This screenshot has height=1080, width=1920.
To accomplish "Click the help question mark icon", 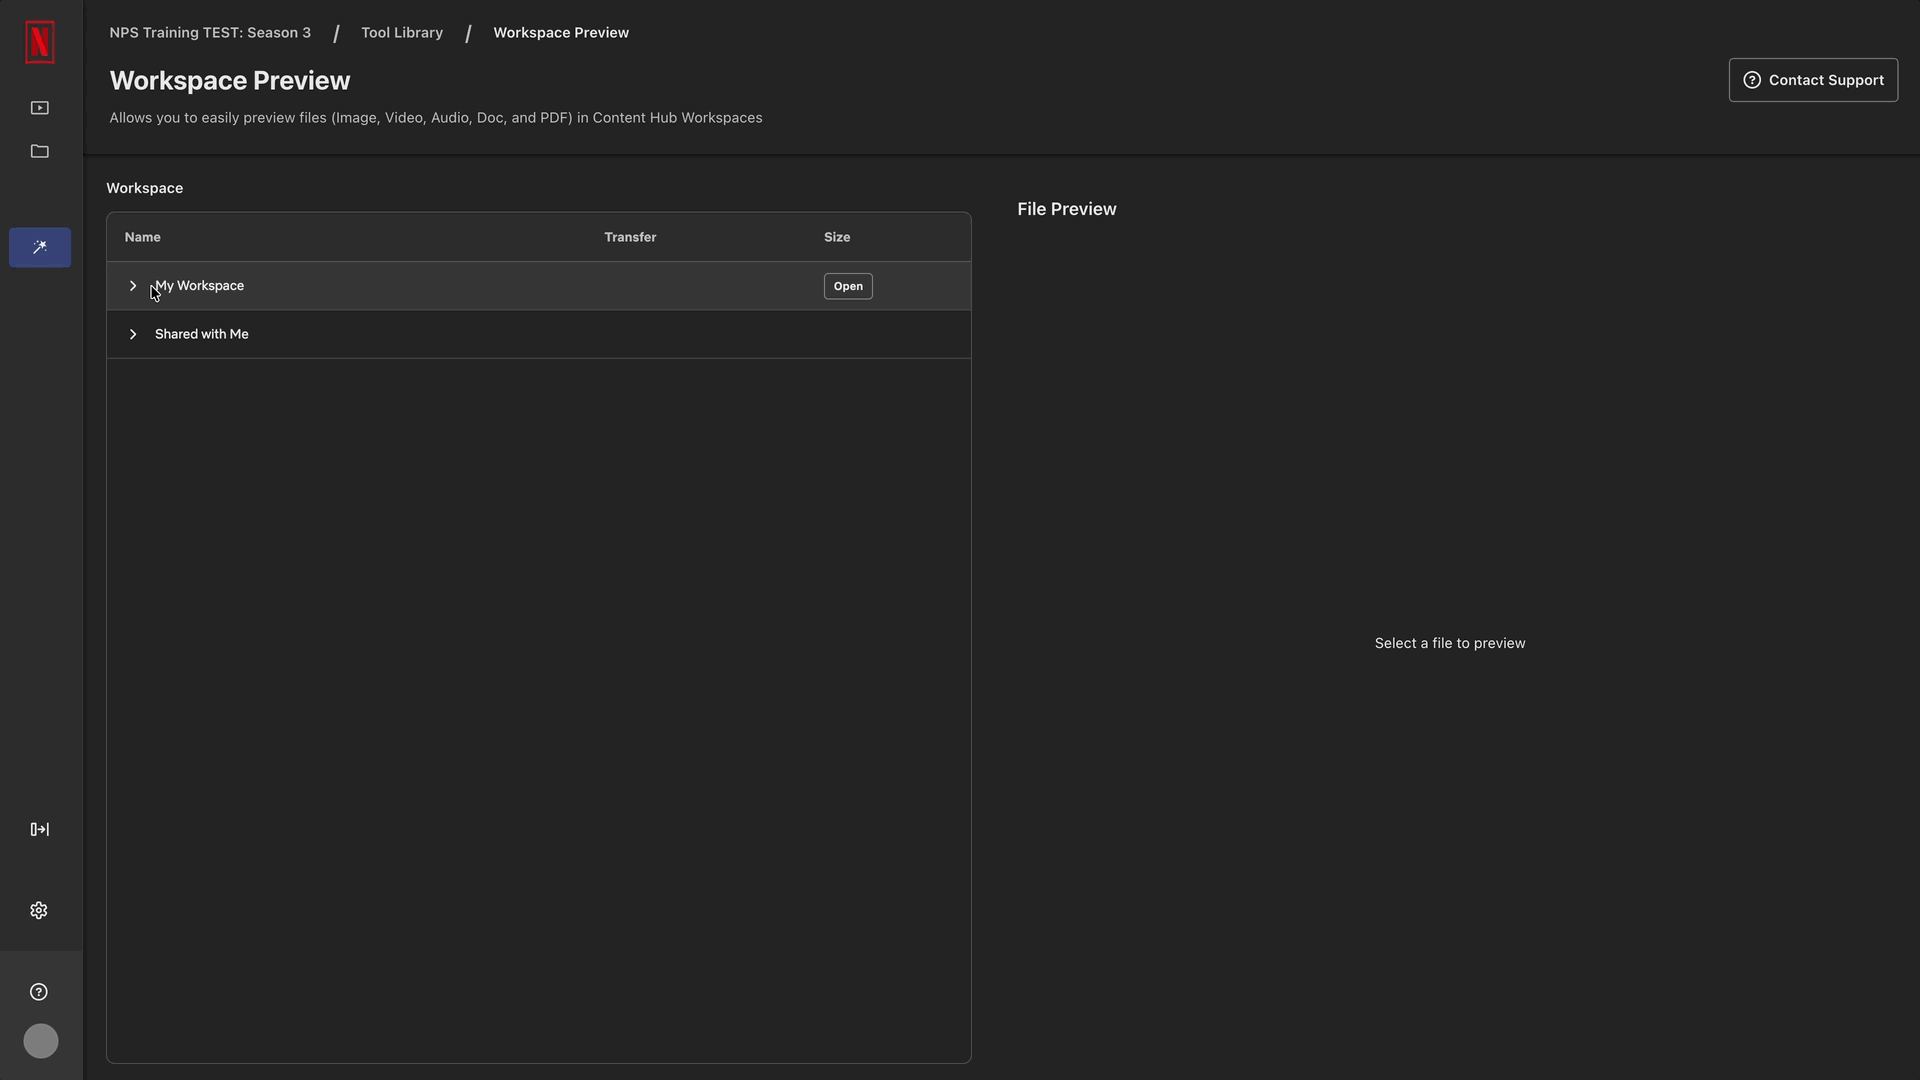I will point(38,991).
